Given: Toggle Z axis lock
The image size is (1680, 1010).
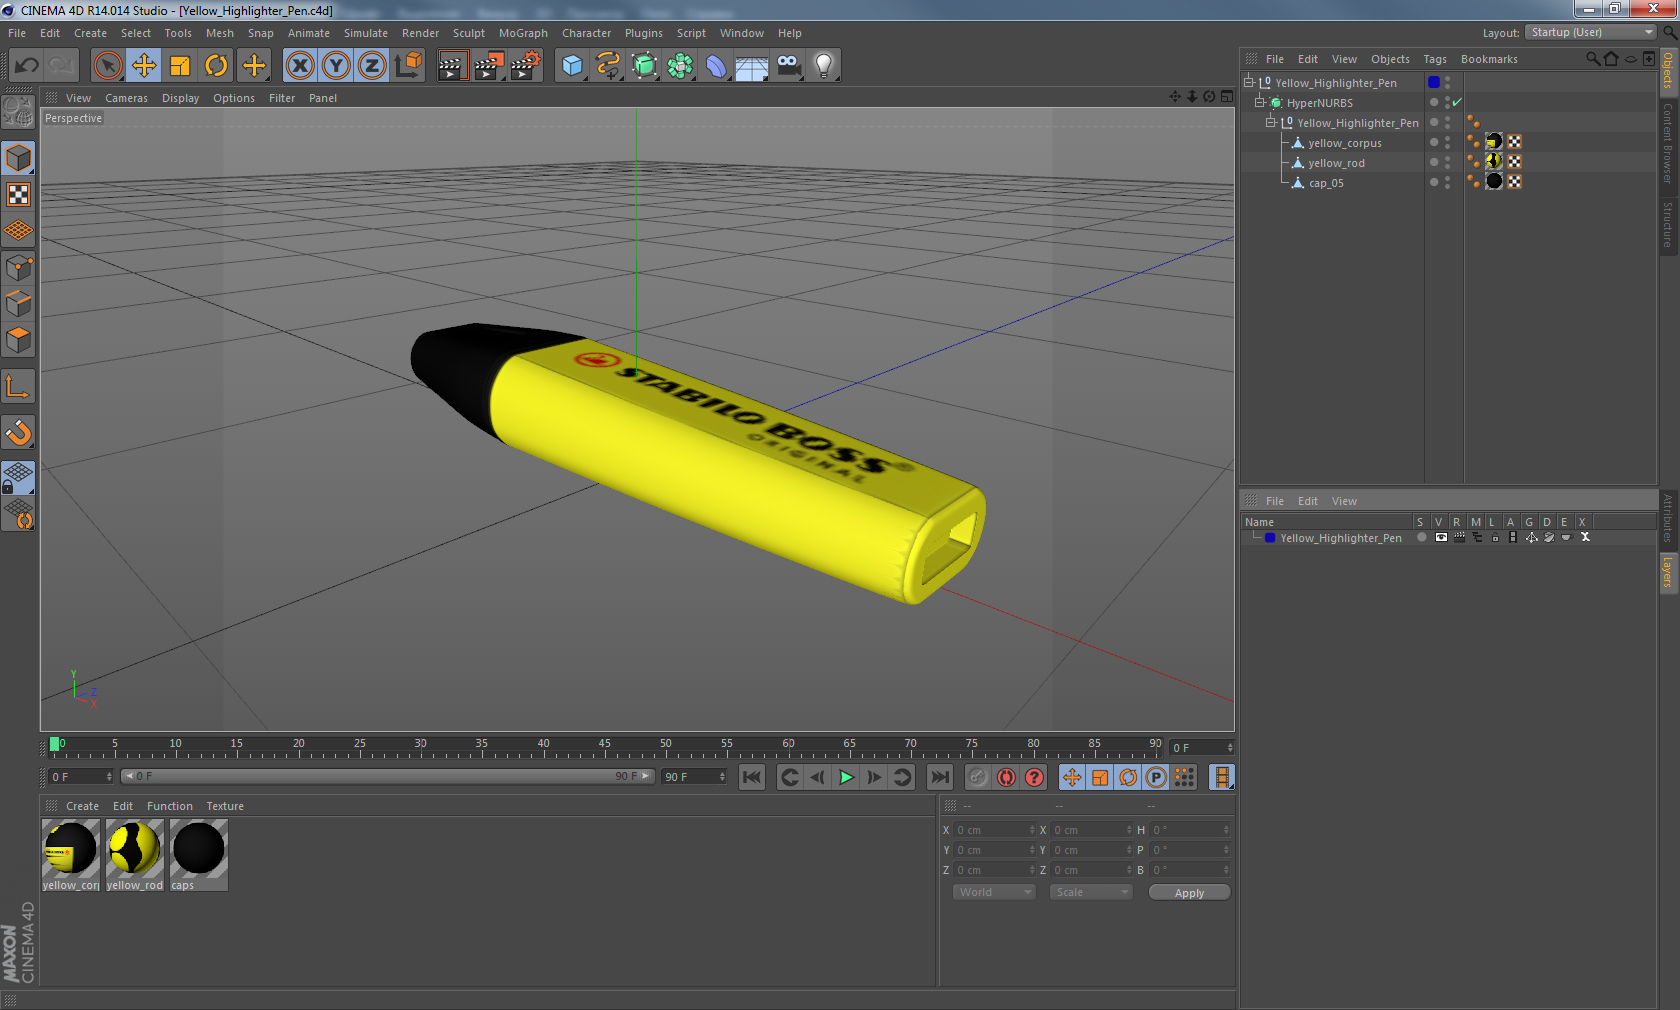Looking at the screenshot, I should coord(372,66).
